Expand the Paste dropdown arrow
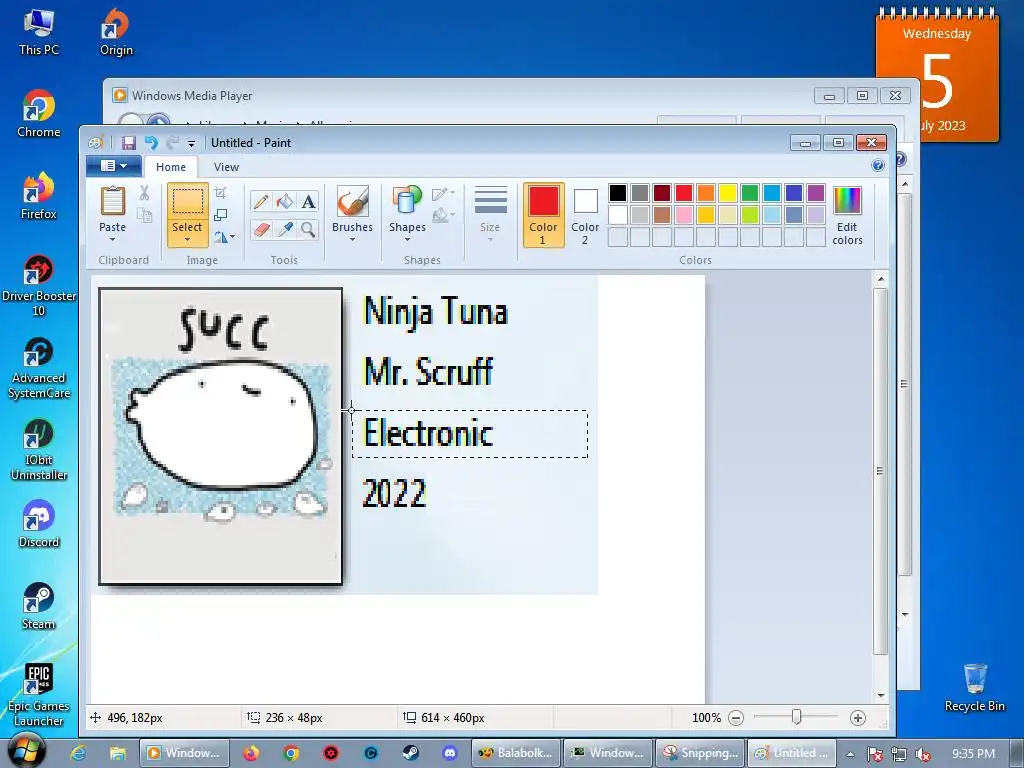 coord(112,240)
